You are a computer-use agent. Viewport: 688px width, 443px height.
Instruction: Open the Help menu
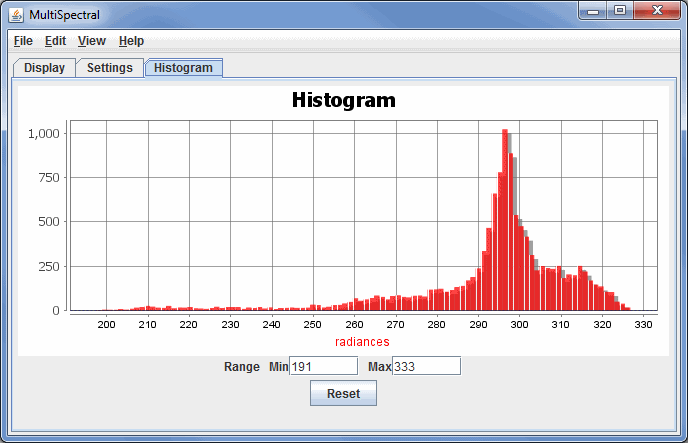tap(131, 41)
